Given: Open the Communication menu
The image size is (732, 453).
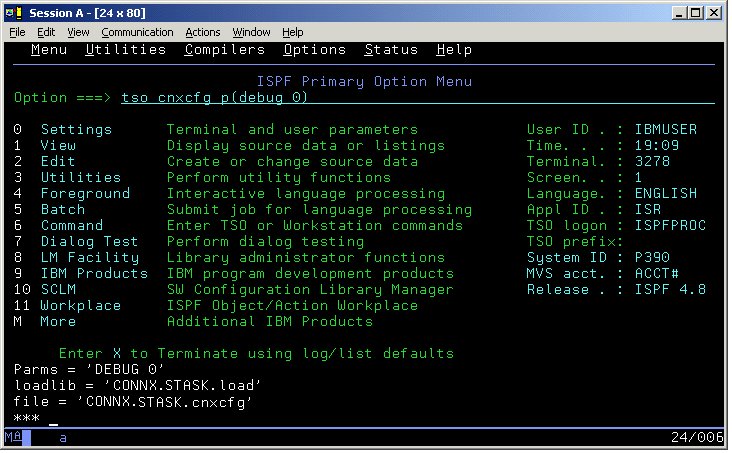Looking at the screenshot, I should [x=137, y=32].
